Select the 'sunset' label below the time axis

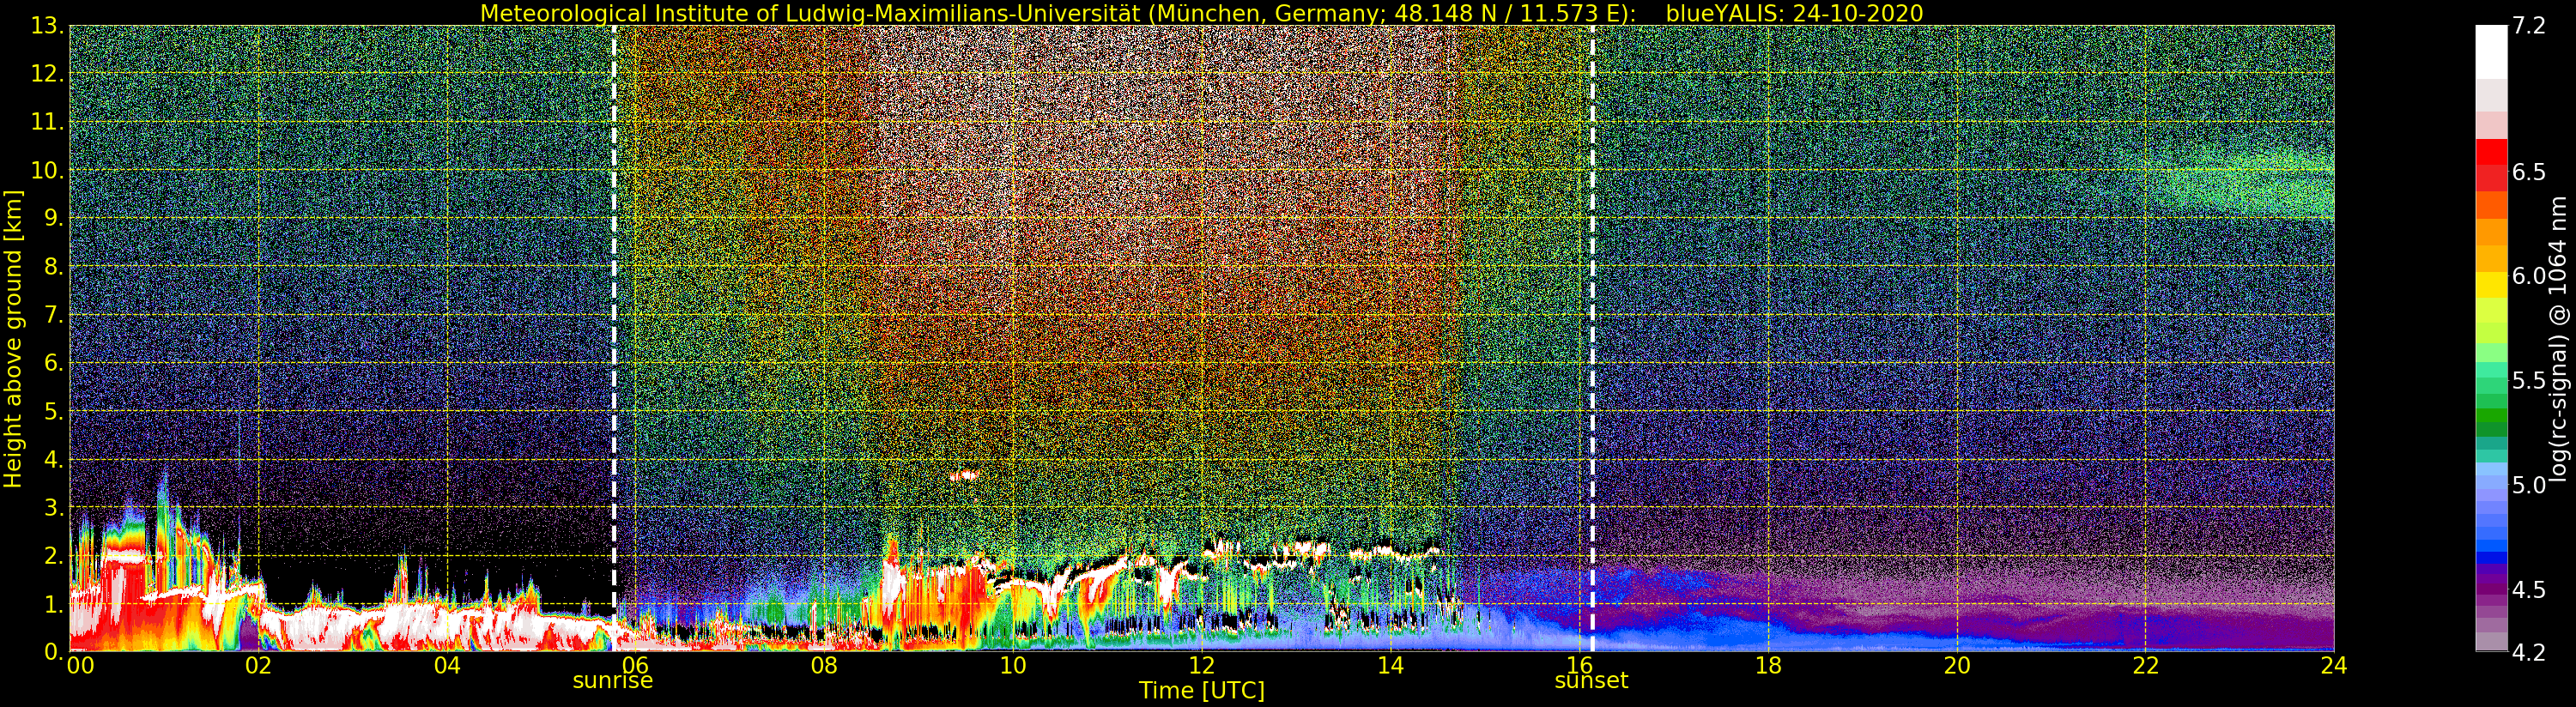[x=1591, y=681]
